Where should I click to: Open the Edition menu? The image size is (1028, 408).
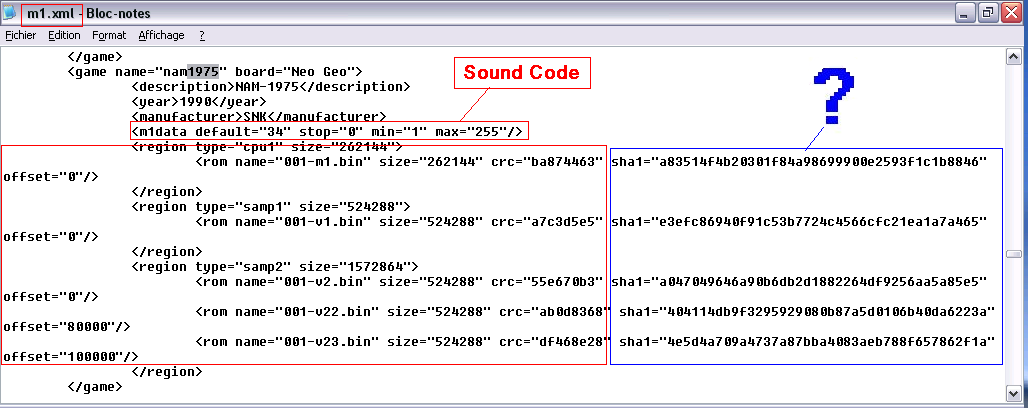[64, 35]
